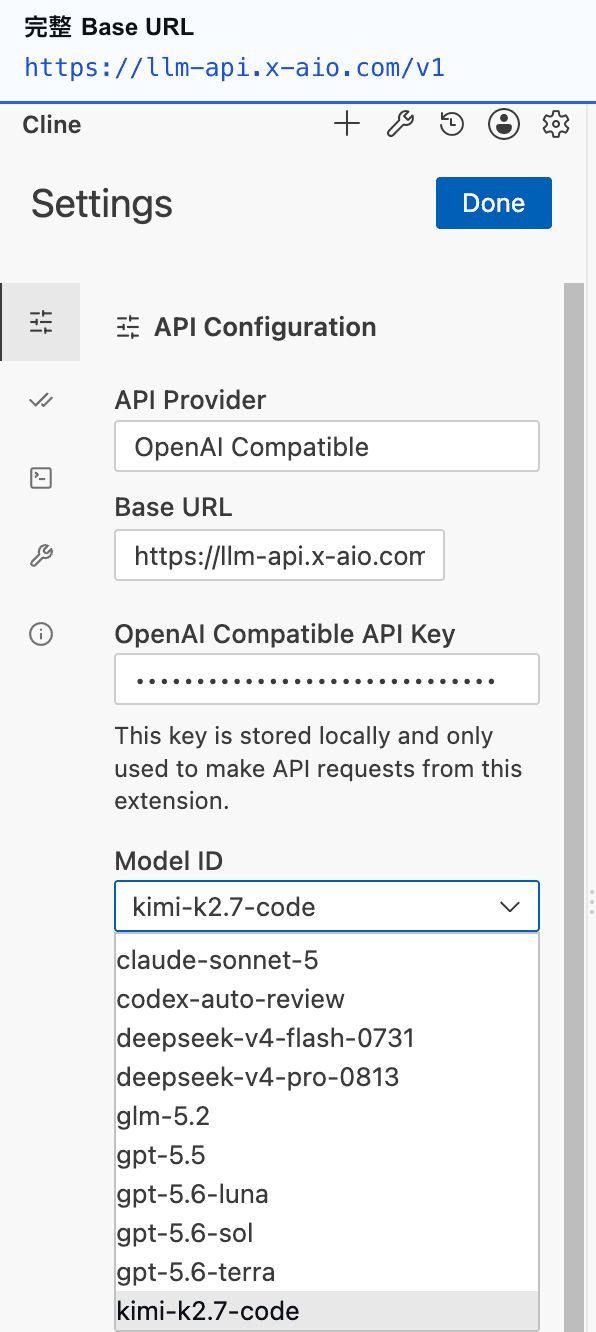Open the API Provider dropdown
The image size is (596, 1332).
coord(327,446)
